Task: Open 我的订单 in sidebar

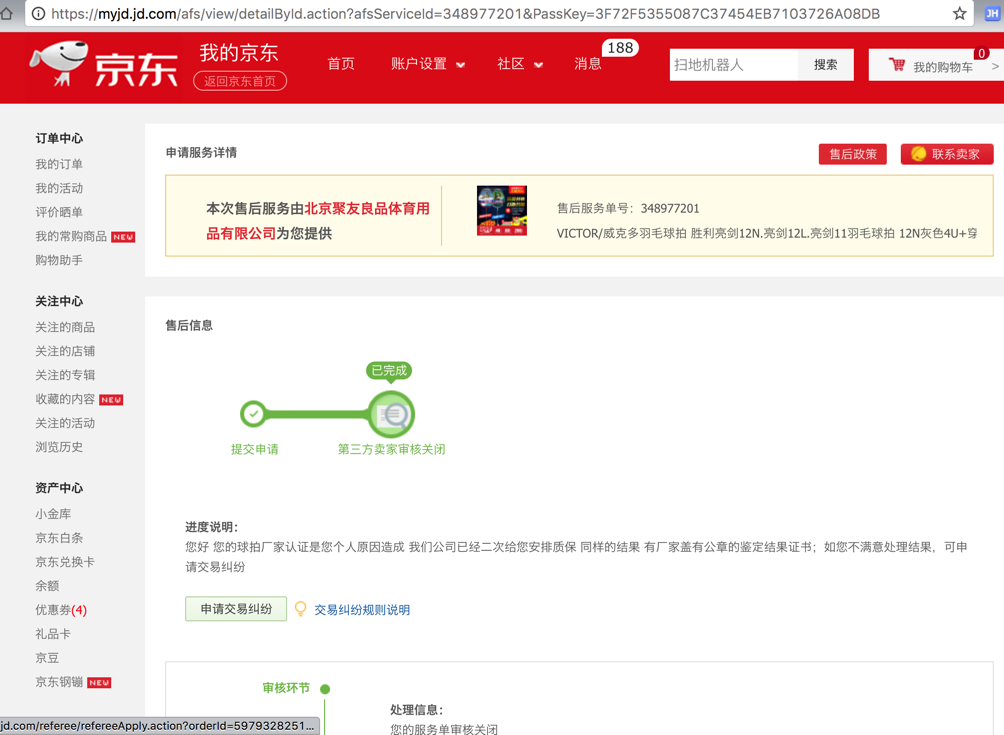Action: point(59,165)
